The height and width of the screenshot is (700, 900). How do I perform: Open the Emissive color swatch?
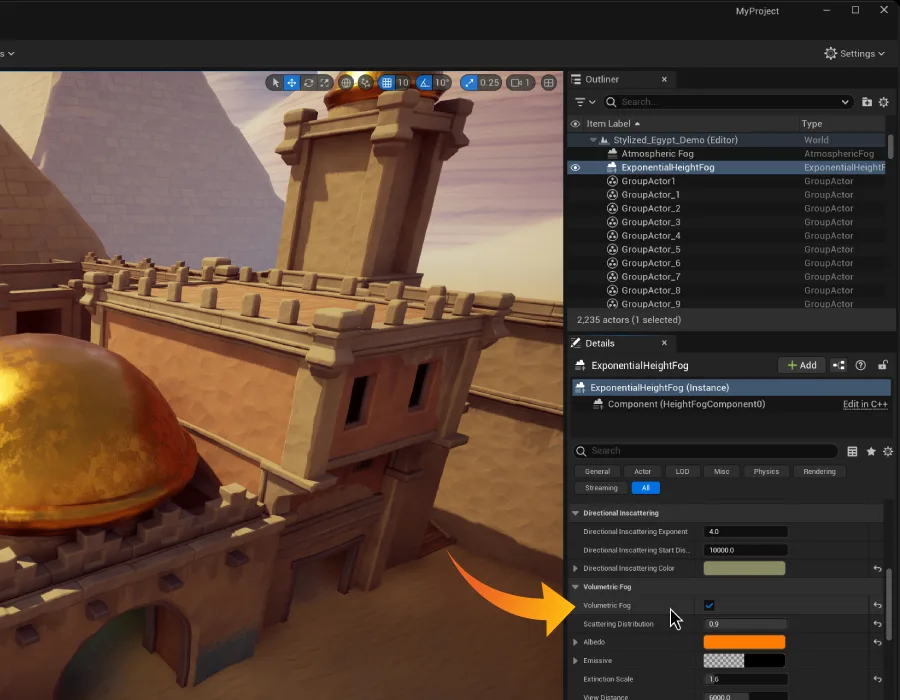(x=744, y=661)
